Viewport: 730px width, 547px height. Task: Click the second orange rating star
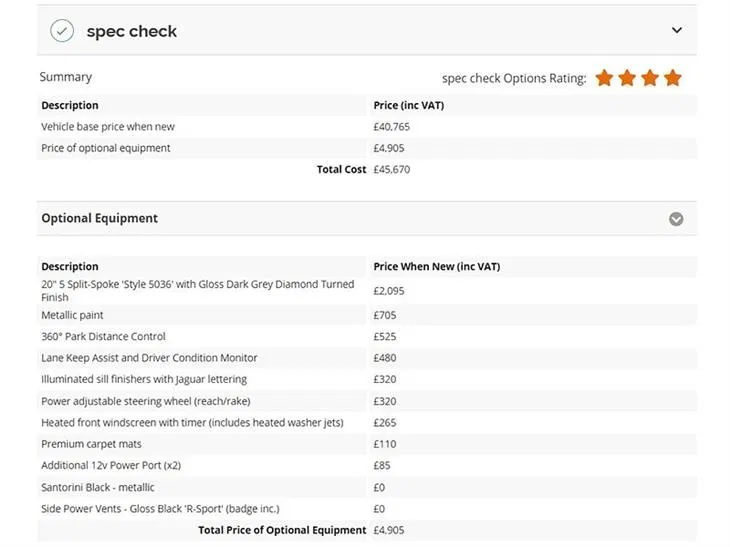627,78
